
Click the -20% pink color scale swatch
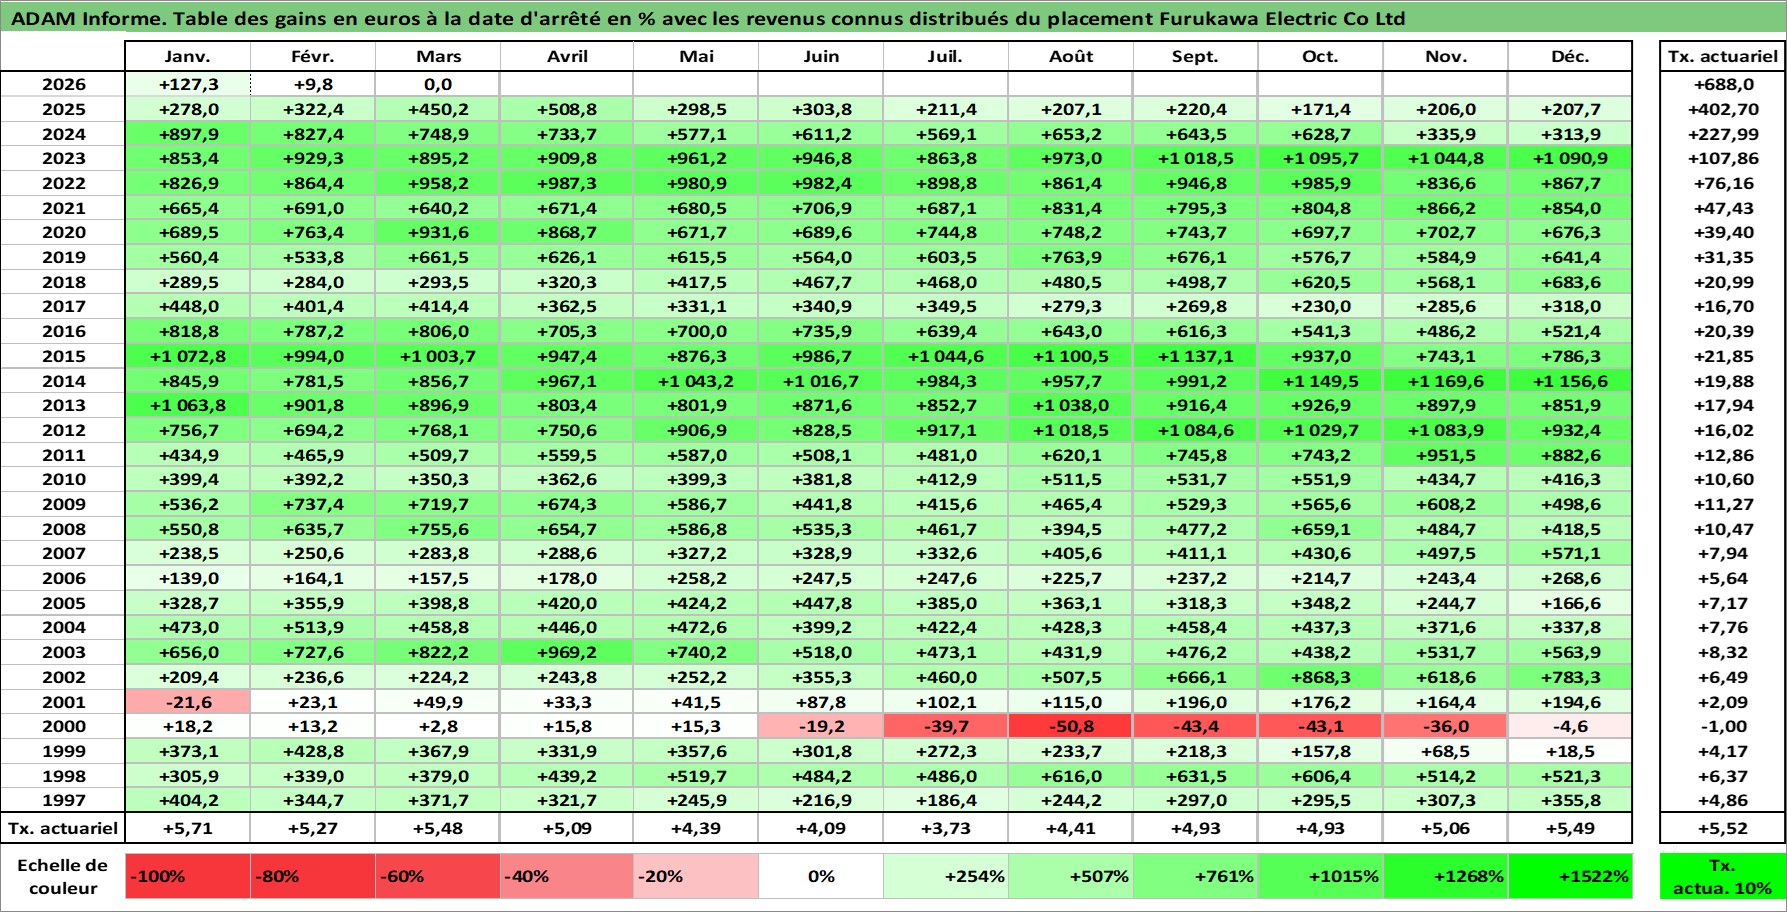(x=696, y=876)
